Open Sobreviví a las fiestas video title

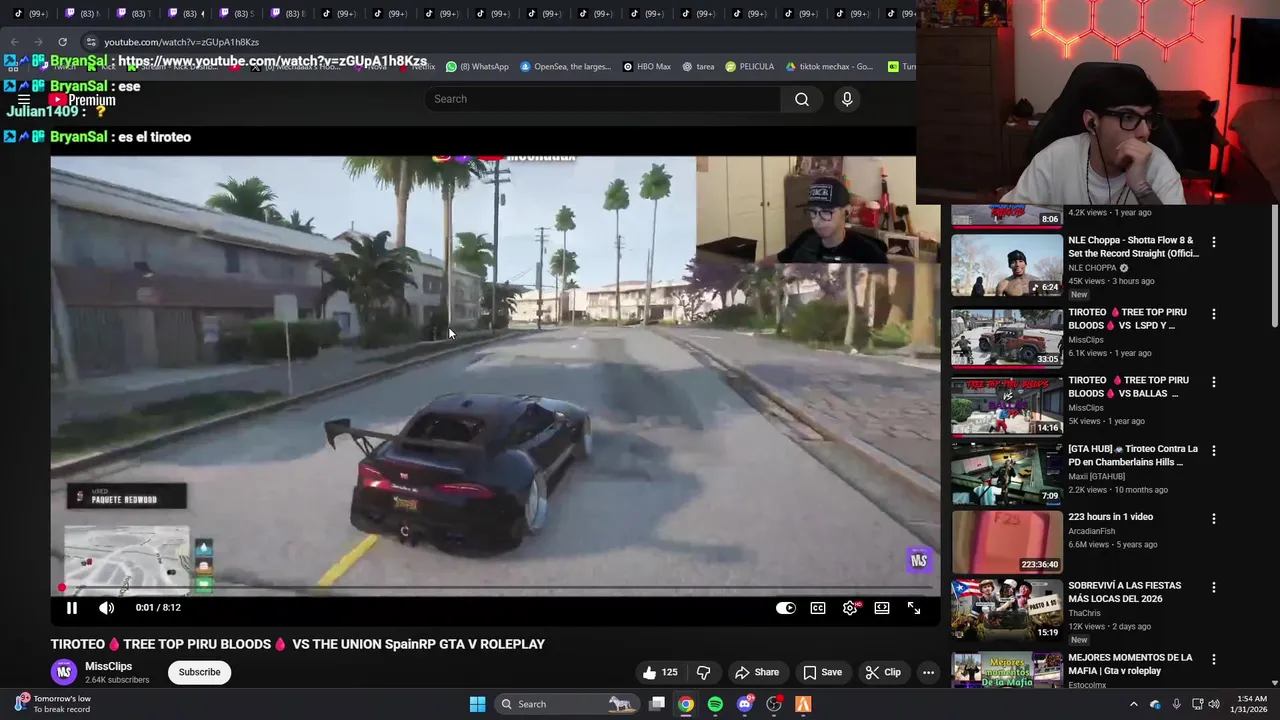1124,592
